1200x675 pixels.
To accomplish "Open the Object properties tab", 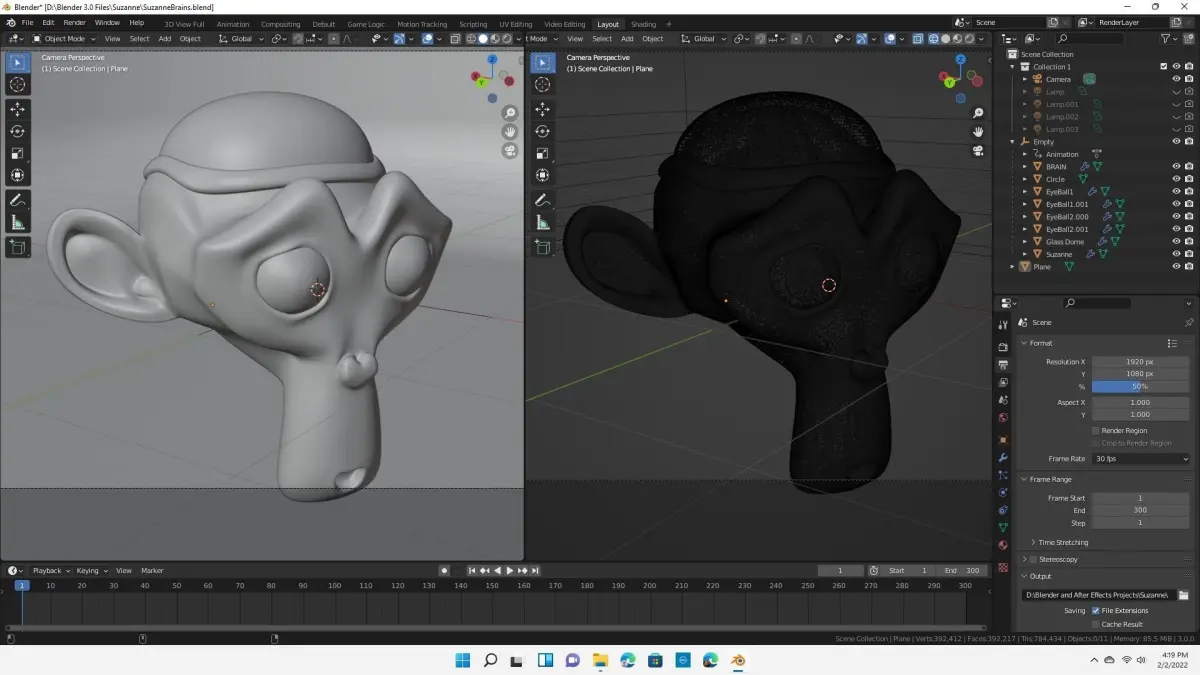I will tap(1003, 439).
